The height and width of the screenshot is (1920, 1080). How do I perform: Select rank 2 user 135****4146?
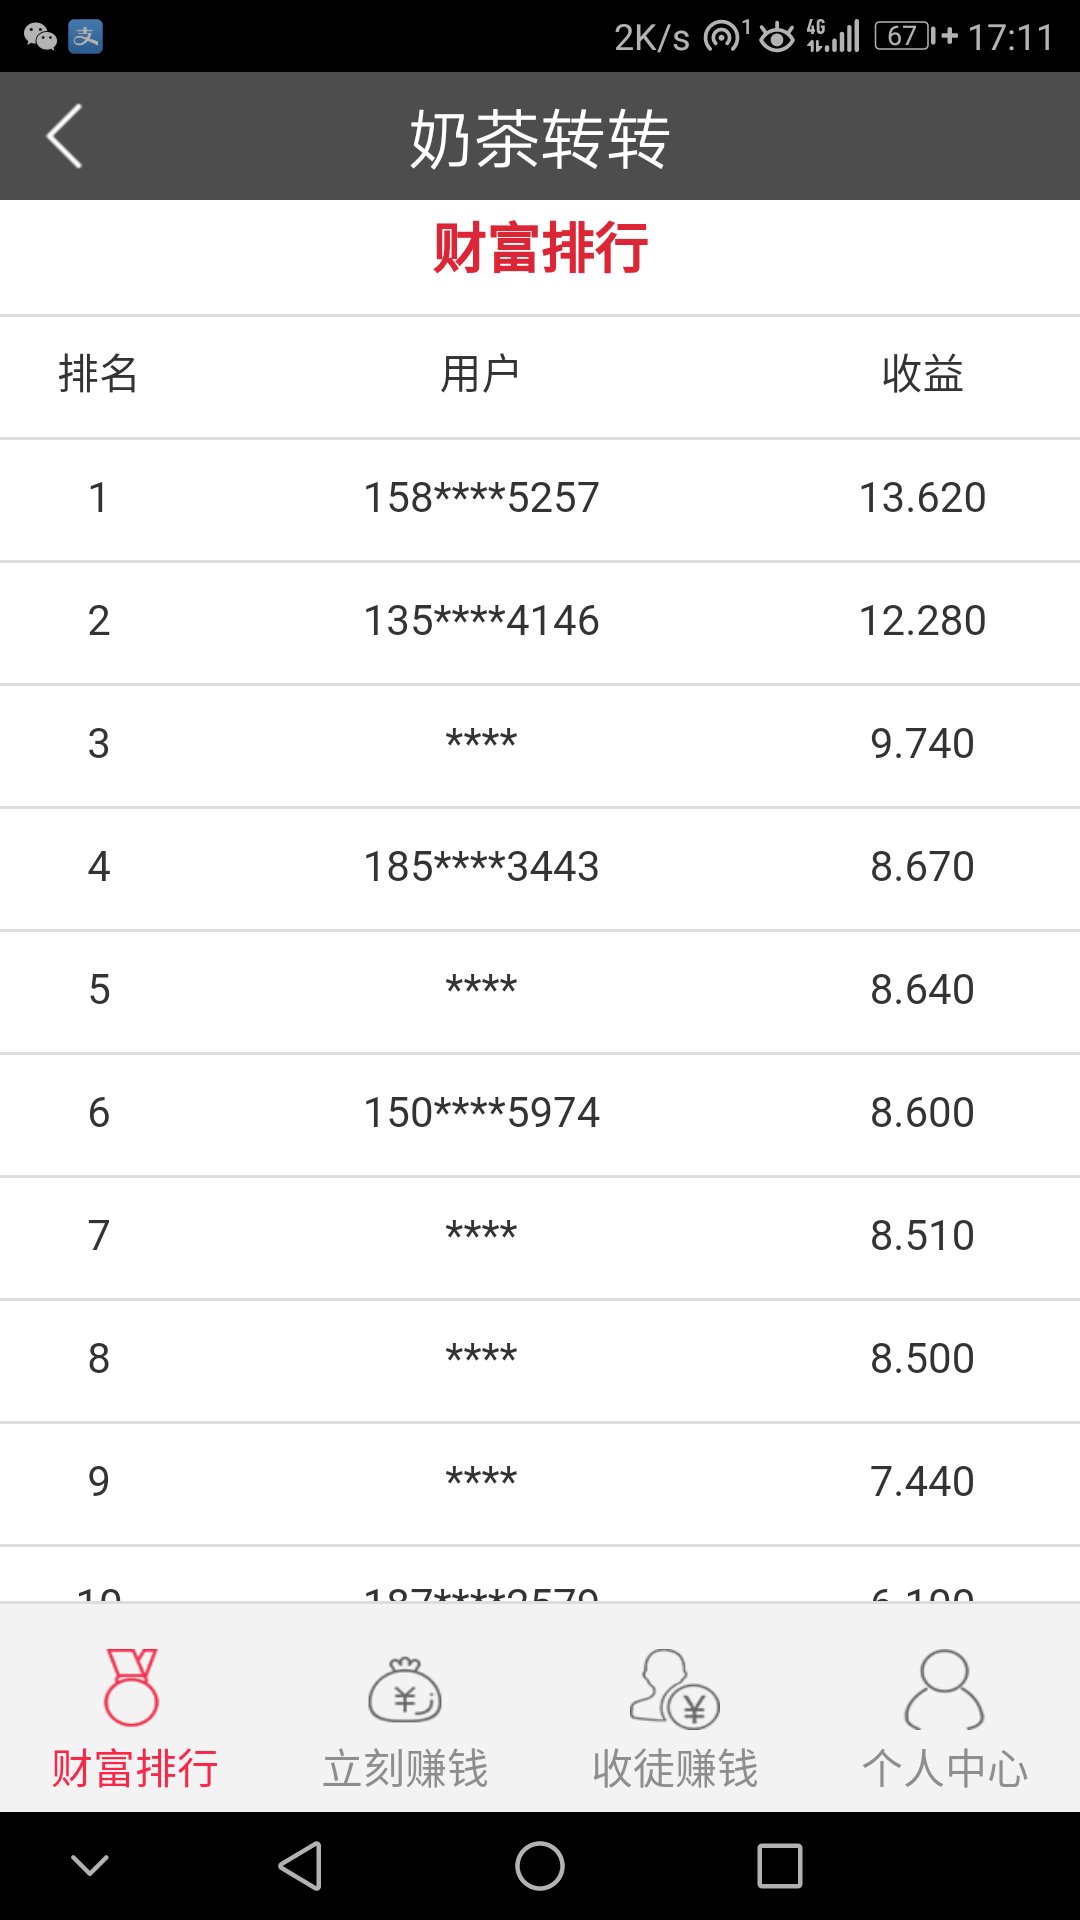click(x=481, y=621)
